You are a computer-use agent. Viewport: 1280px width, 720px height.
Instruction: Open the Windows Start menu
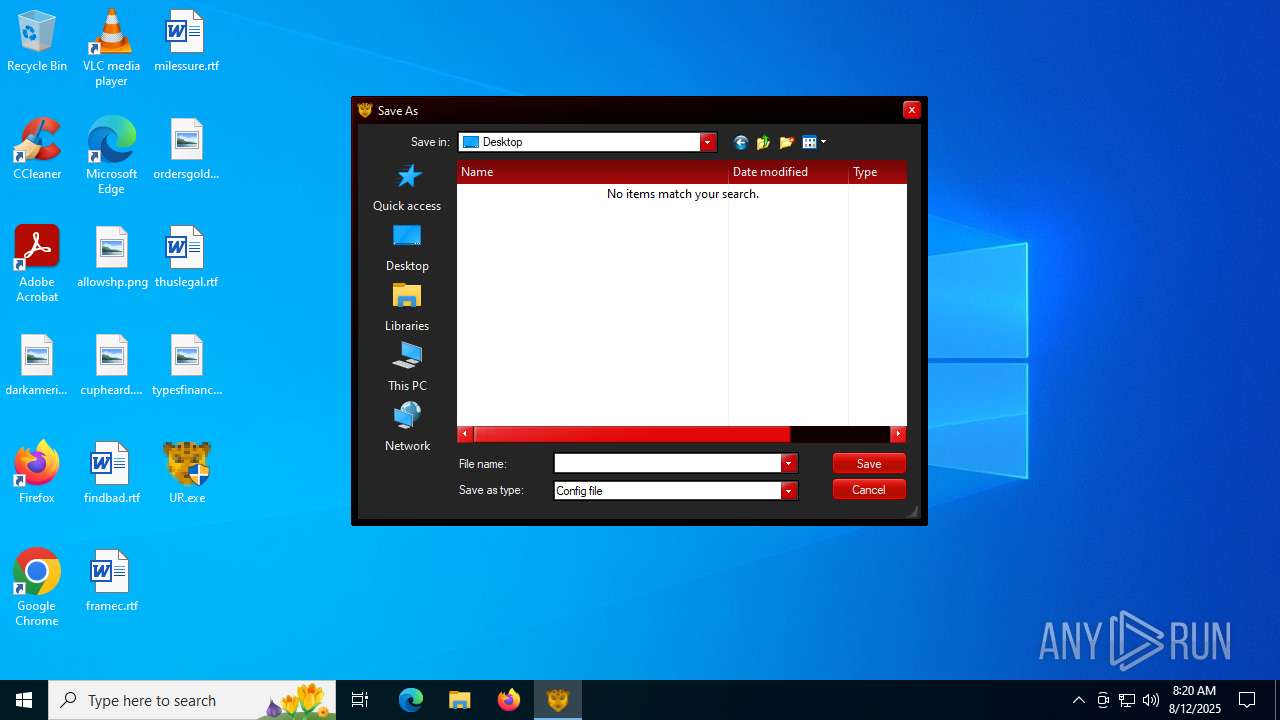(x=24, y=700)
